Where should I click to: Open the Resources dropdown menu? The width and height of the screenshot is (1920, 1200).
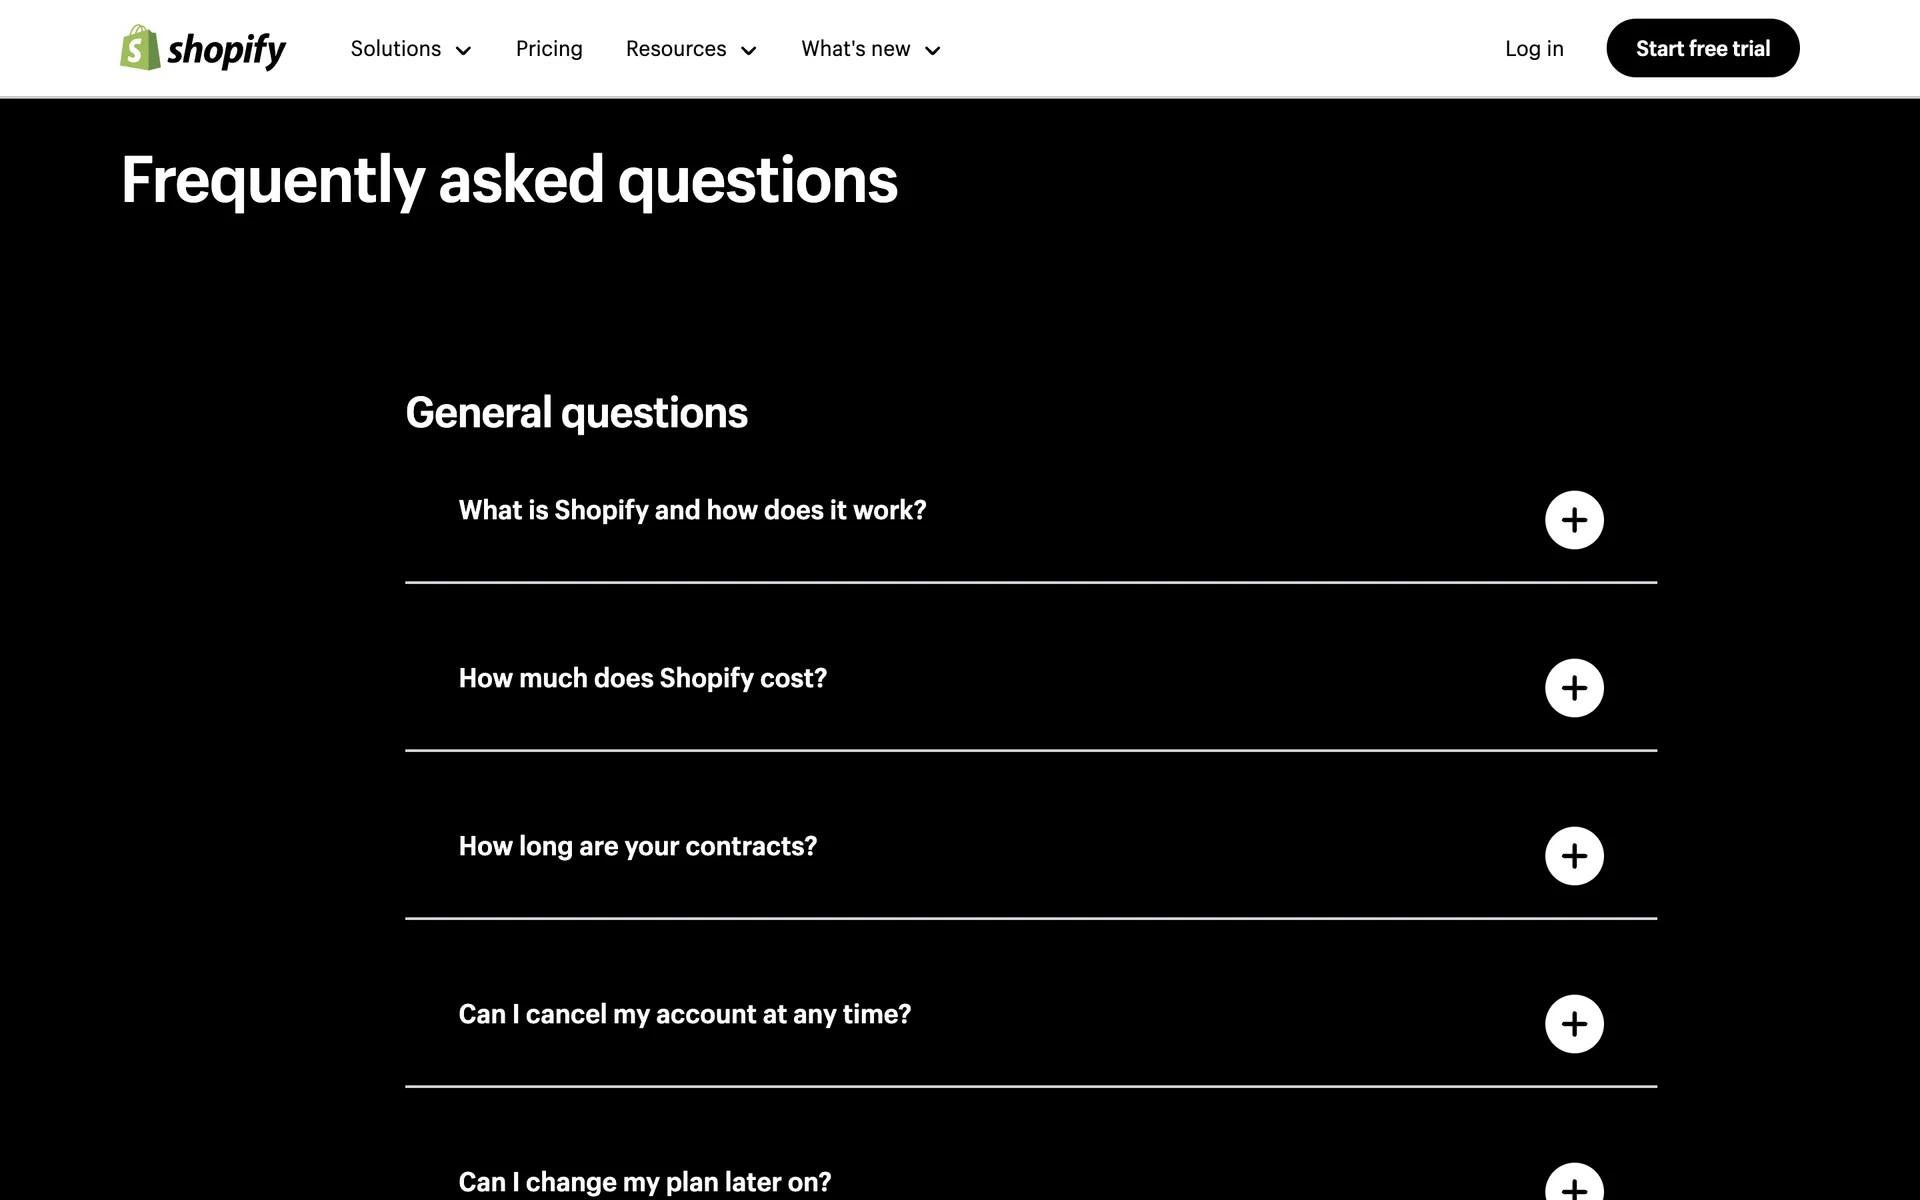pos(676,49)
